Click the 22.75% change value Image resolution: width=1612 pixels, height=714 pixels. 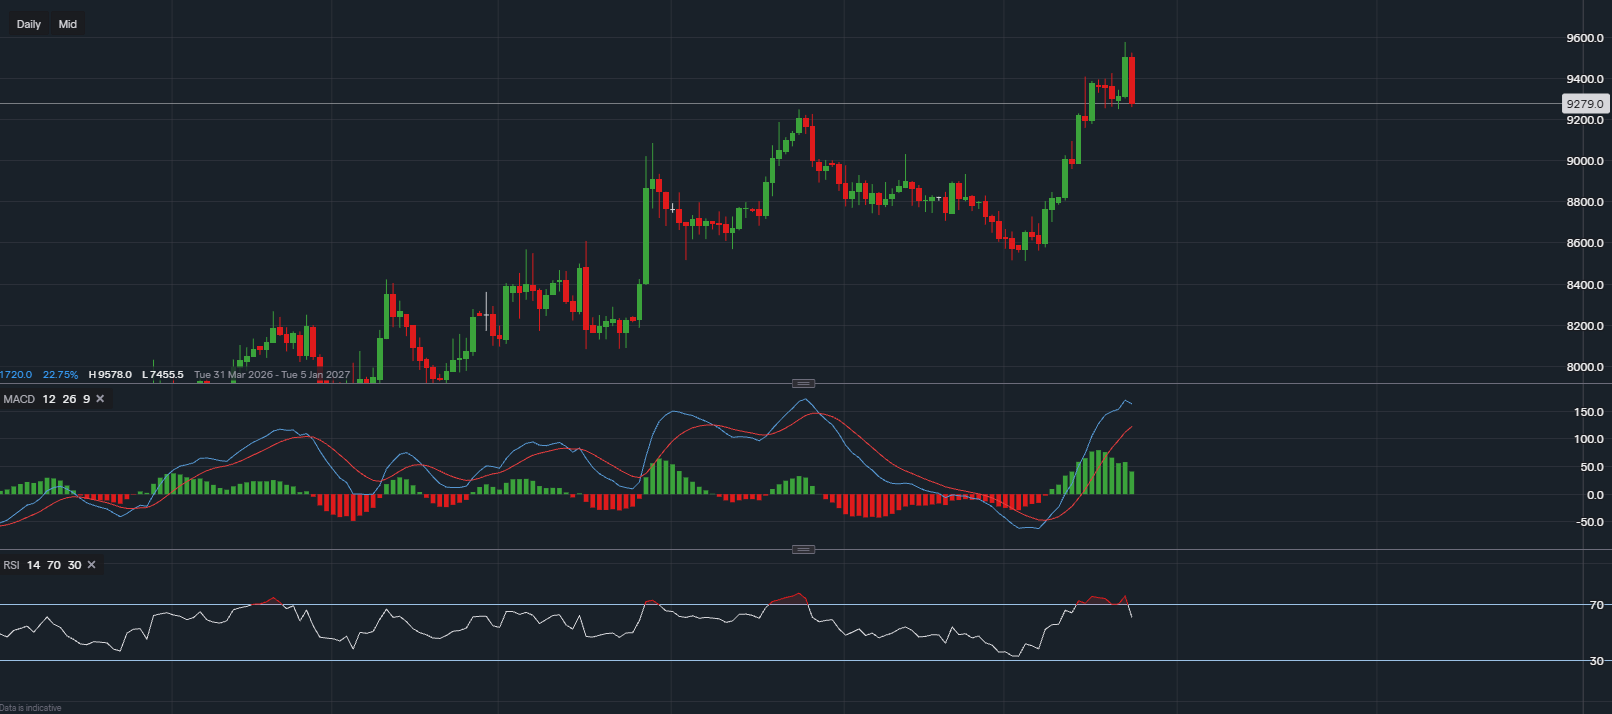click(60, 375)
